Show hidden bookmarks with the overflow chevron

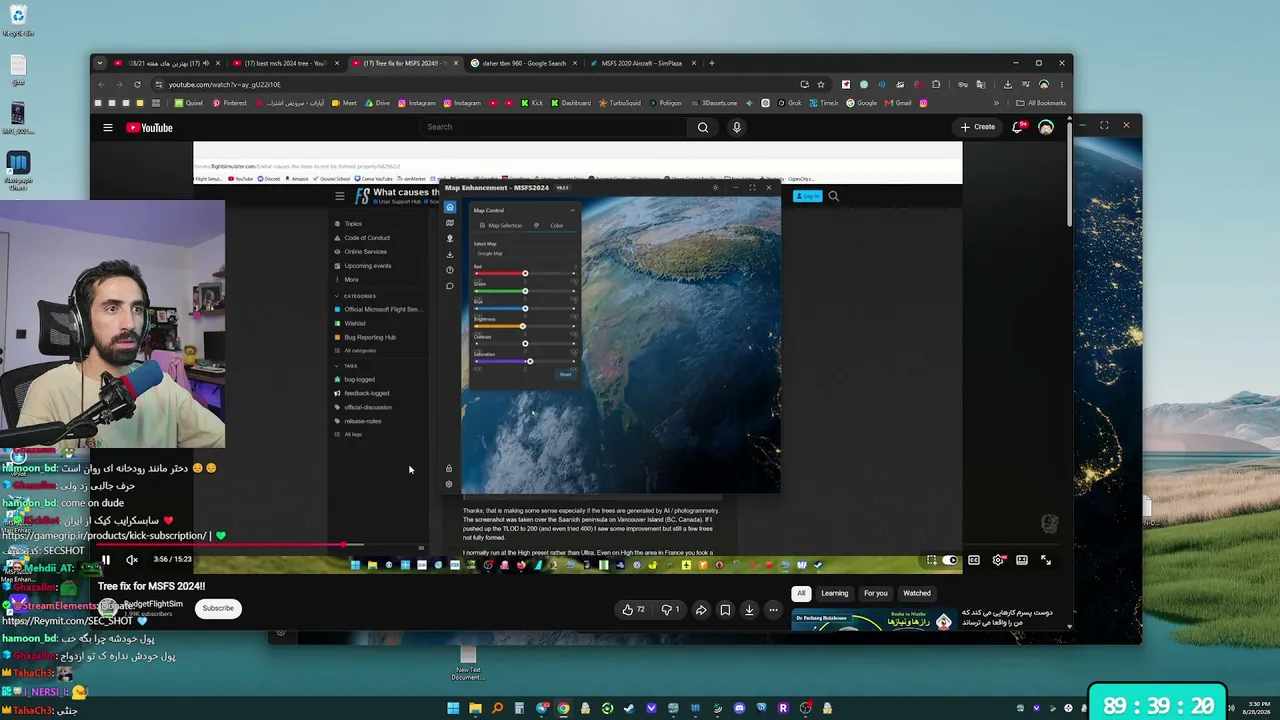tap(996, 103)
